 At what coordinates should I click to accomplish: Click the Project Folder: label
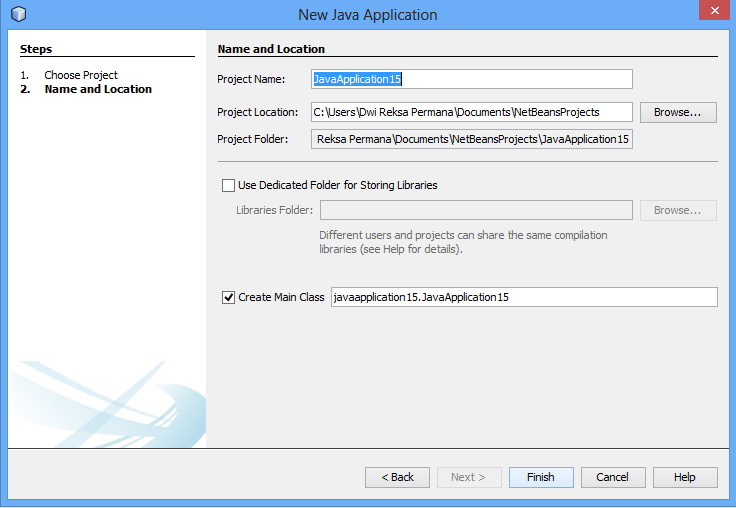pyautogui.click(x=252, y=139)
